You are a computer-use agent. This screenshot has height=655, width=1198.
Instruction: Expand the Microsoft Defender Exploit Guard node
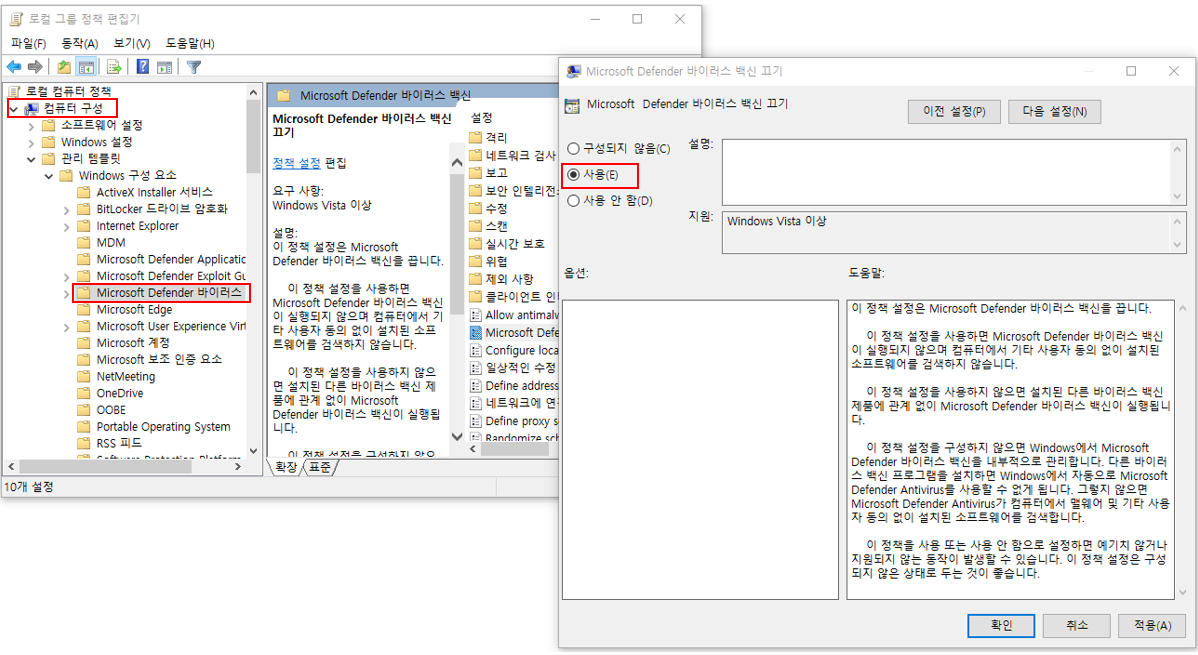click(x=66, y=277)
